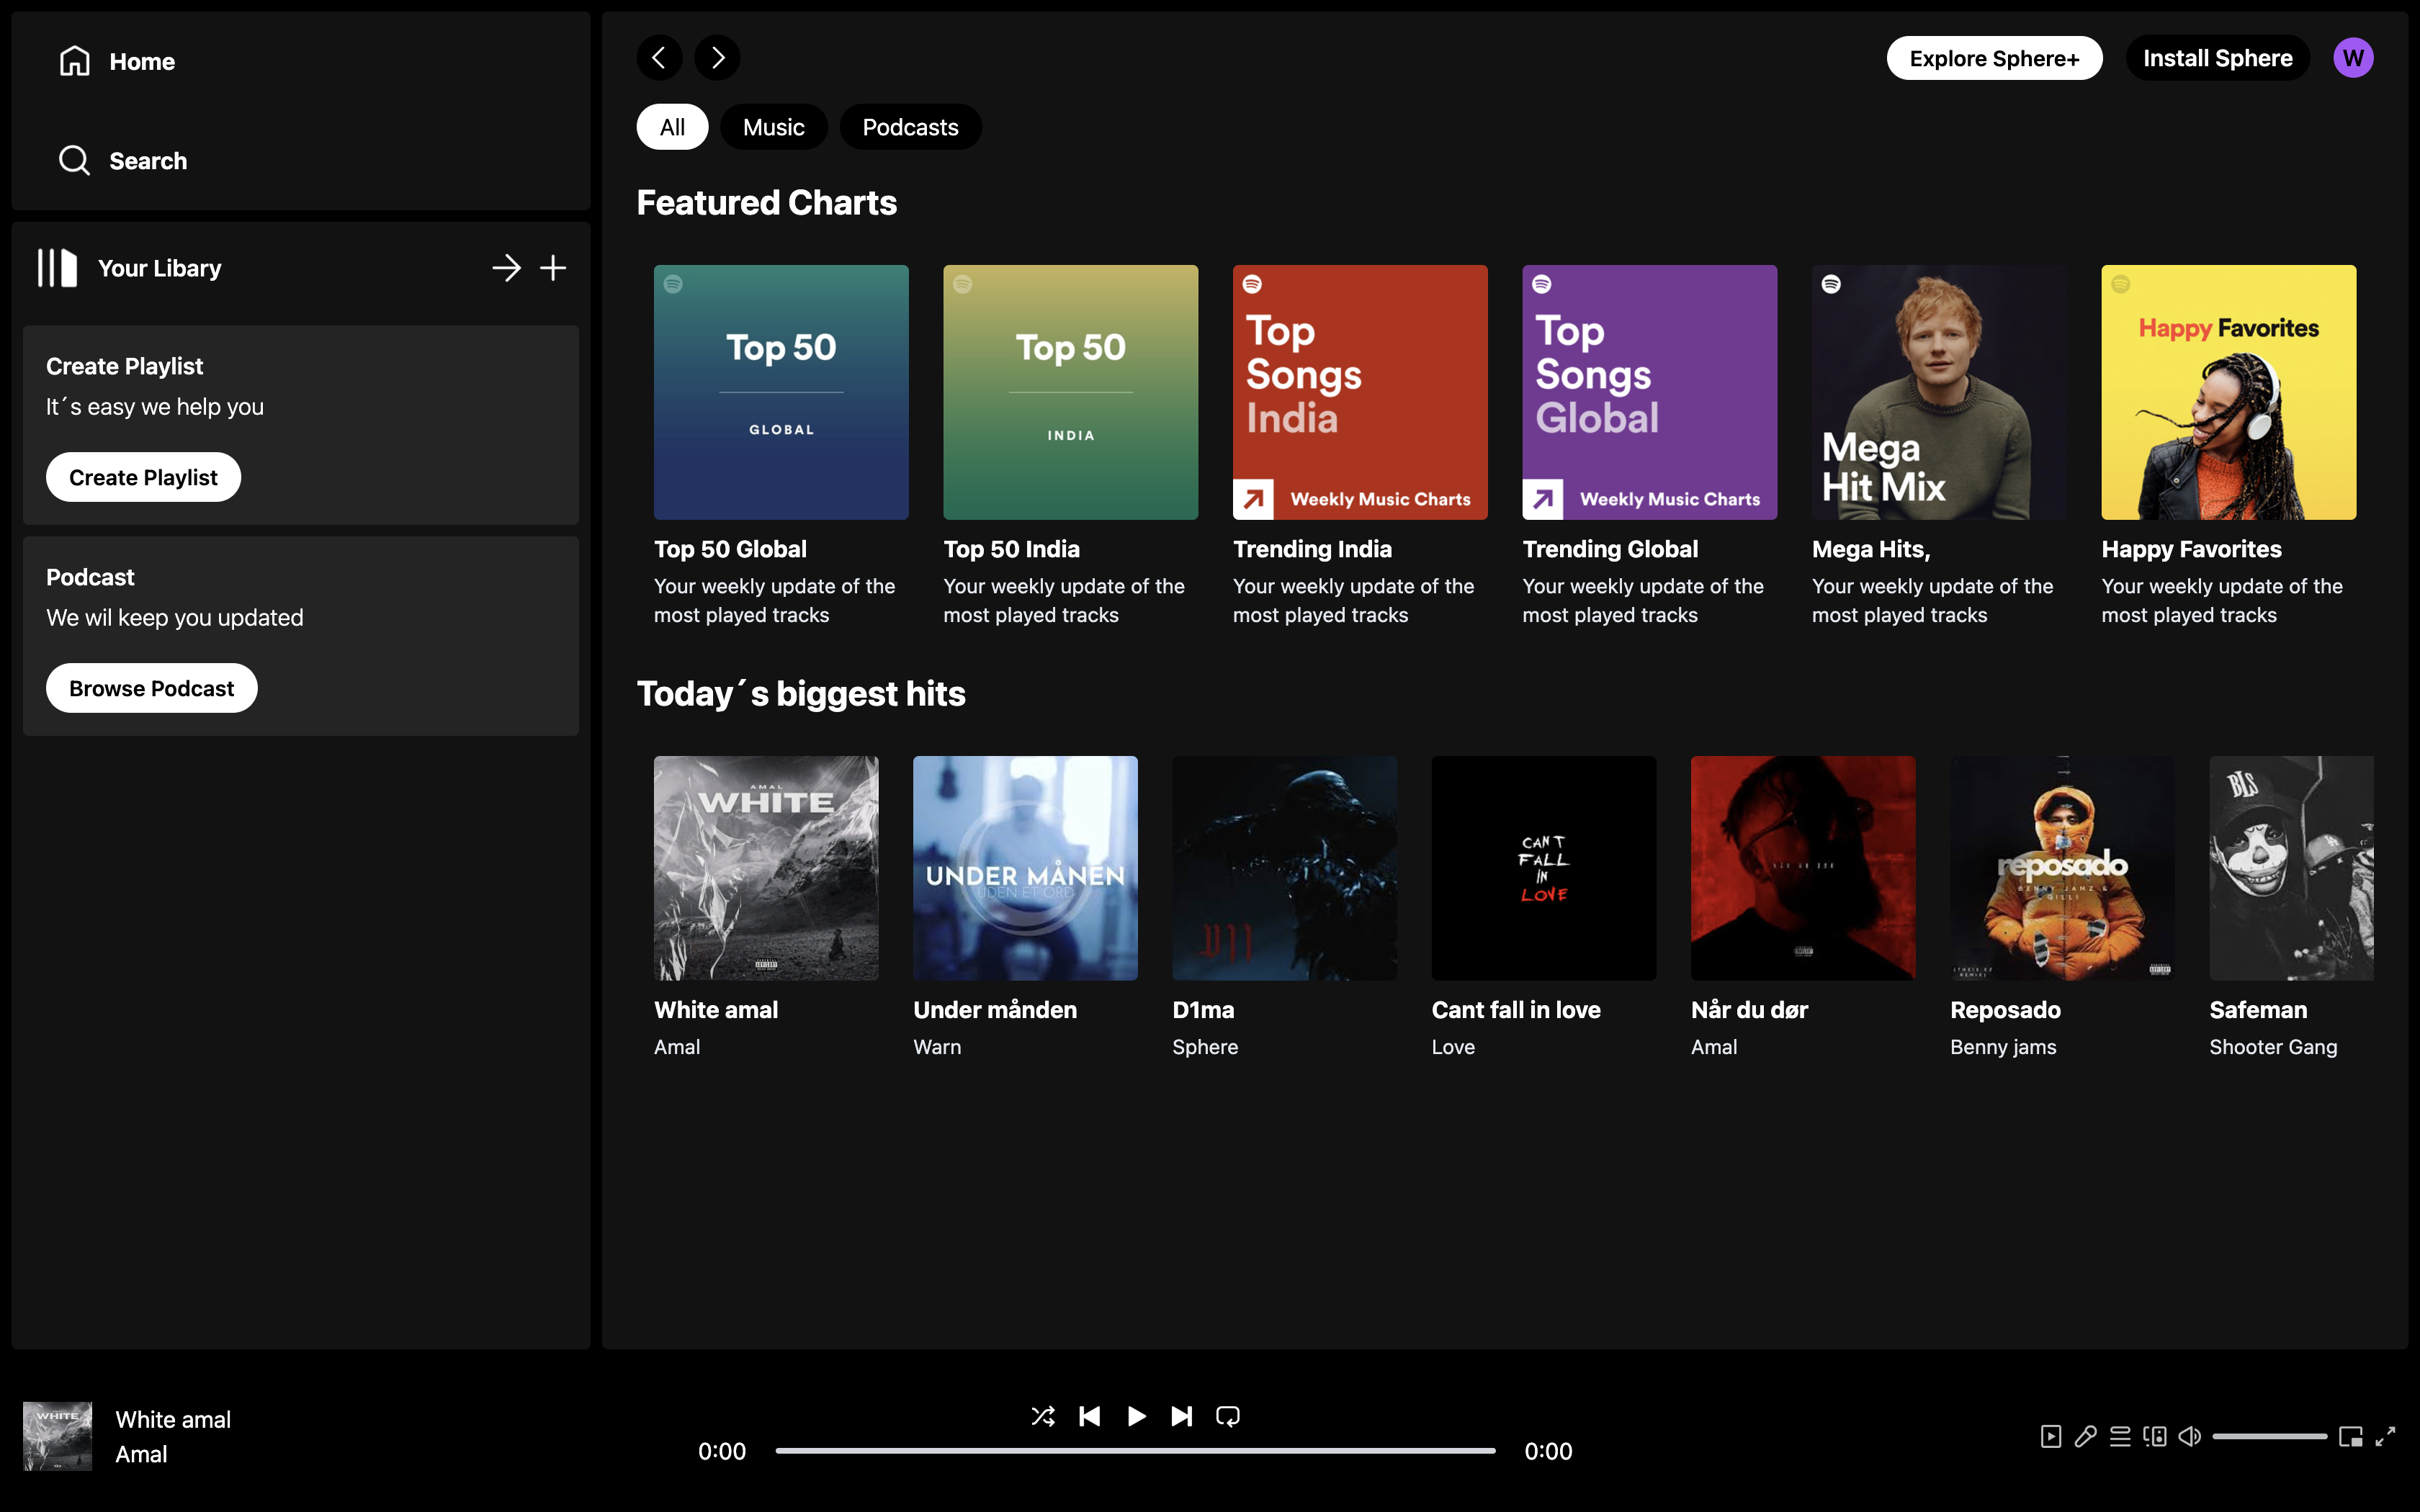Open the queue list icon

pyautogui.click(x=2120, y=1436)
